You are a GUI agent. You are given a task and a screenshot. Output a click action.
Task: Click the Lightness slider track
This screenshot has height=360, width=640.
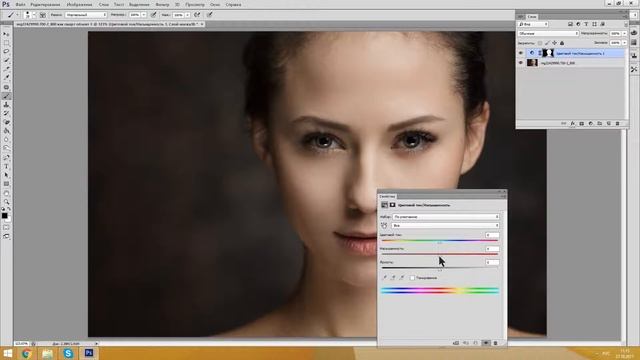tap(440, 268)
